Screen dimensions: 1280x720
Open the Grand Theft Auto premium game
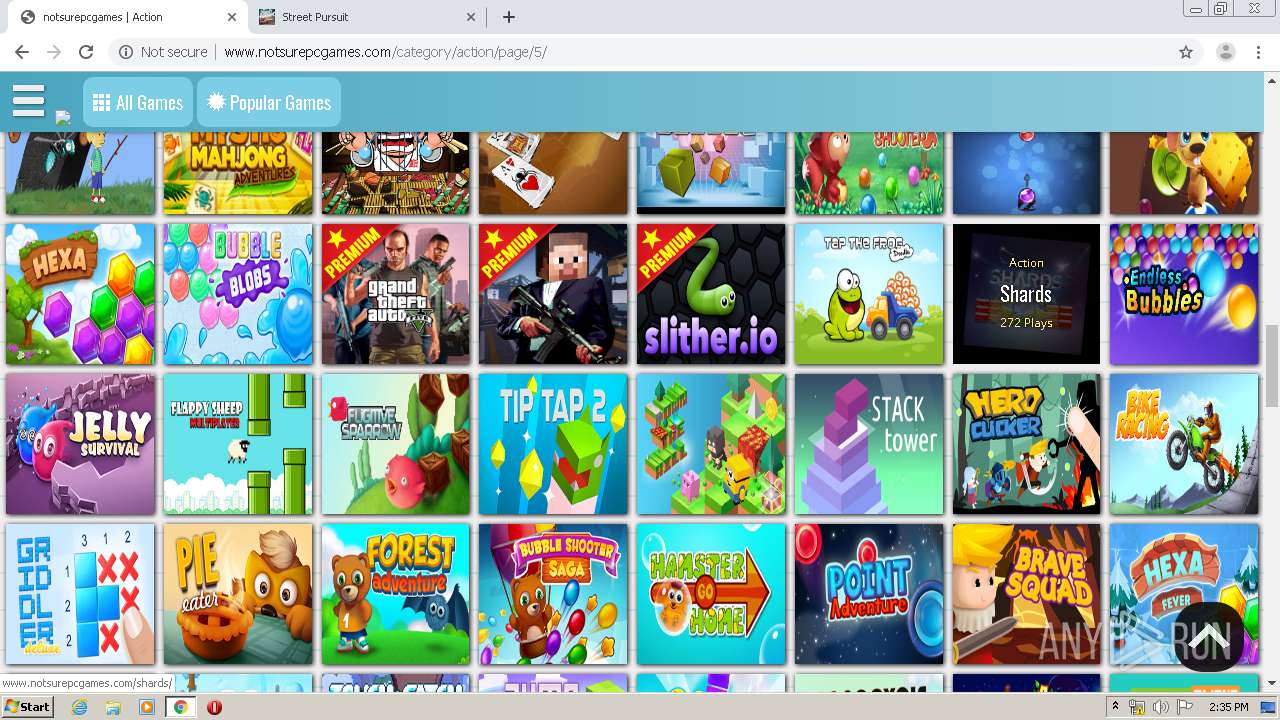(x=396, y=294)
